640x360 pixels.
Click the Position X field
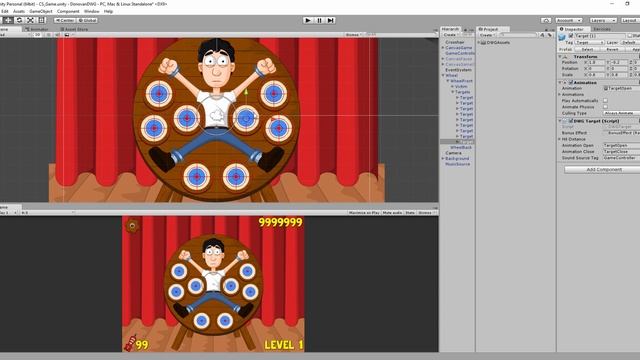click(x=597, y=62)
